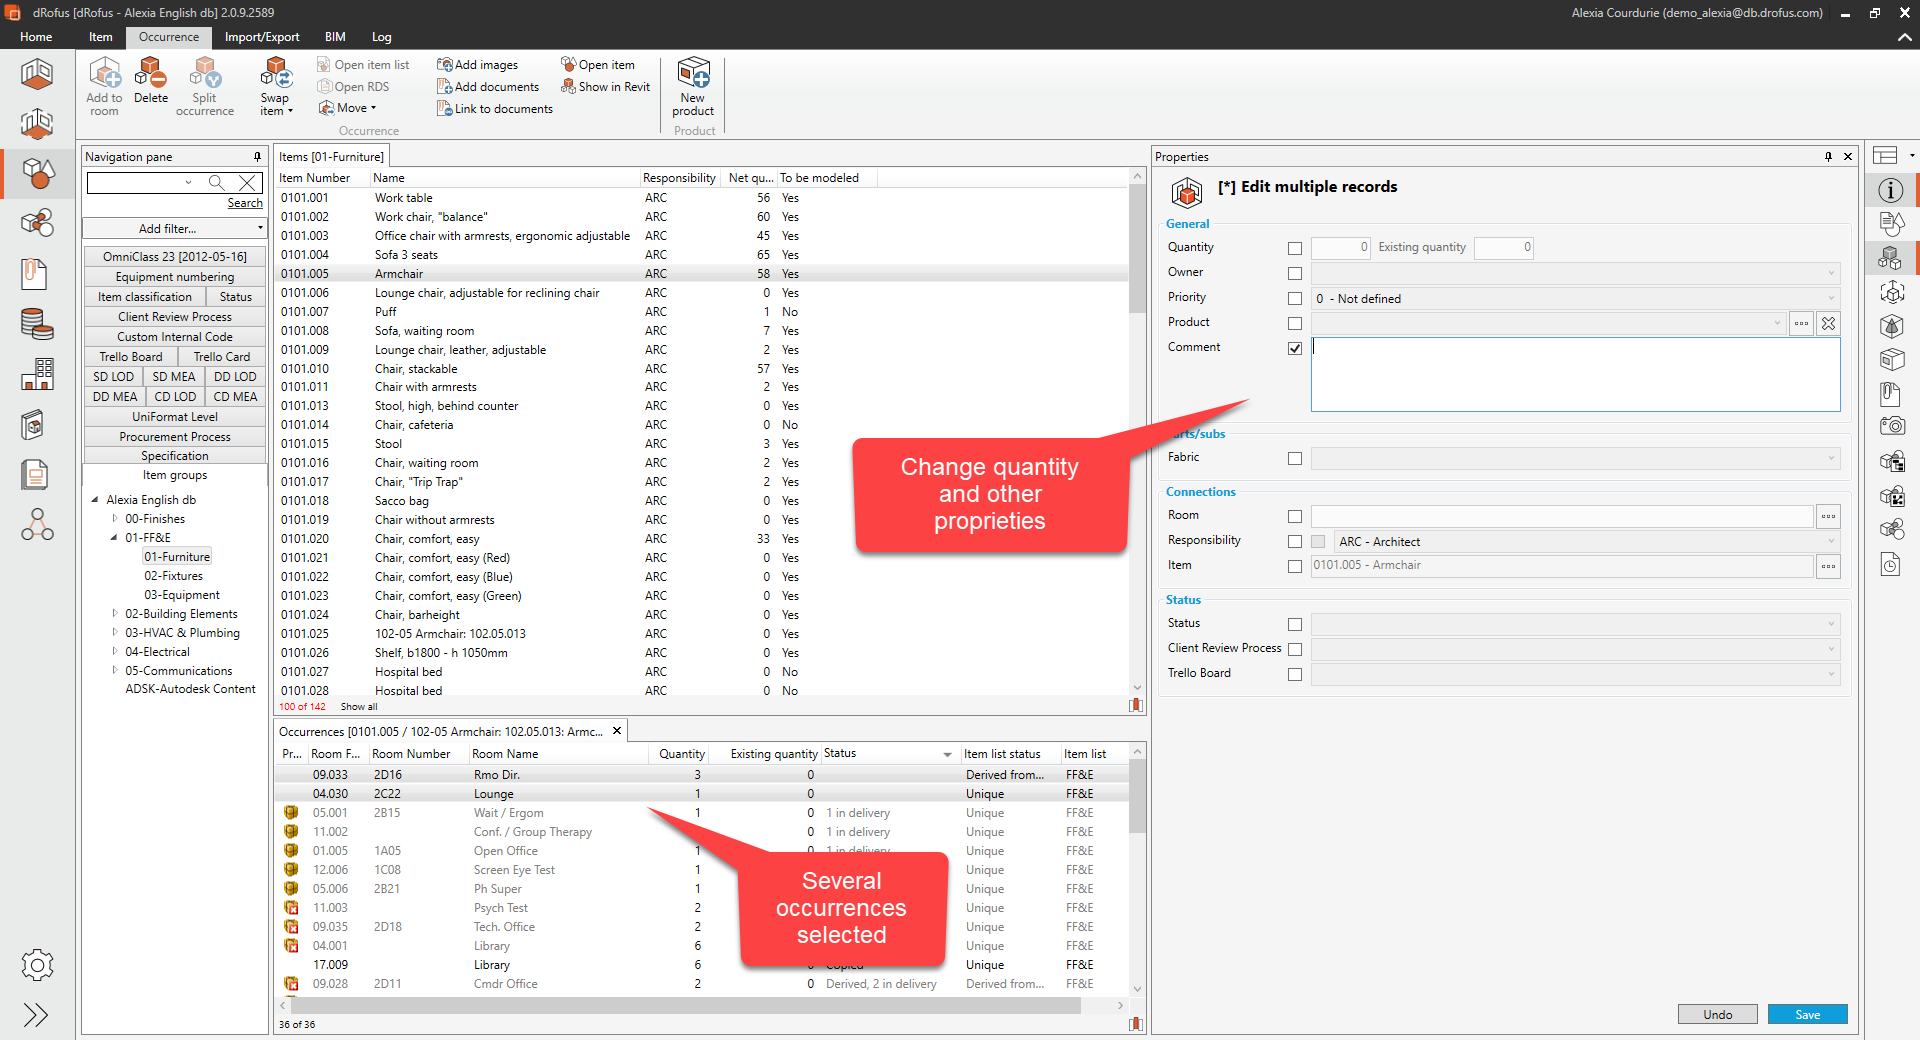The image size is (1920, 1040).
Task: Click Show in Revit
Action: tap(606, 87)
